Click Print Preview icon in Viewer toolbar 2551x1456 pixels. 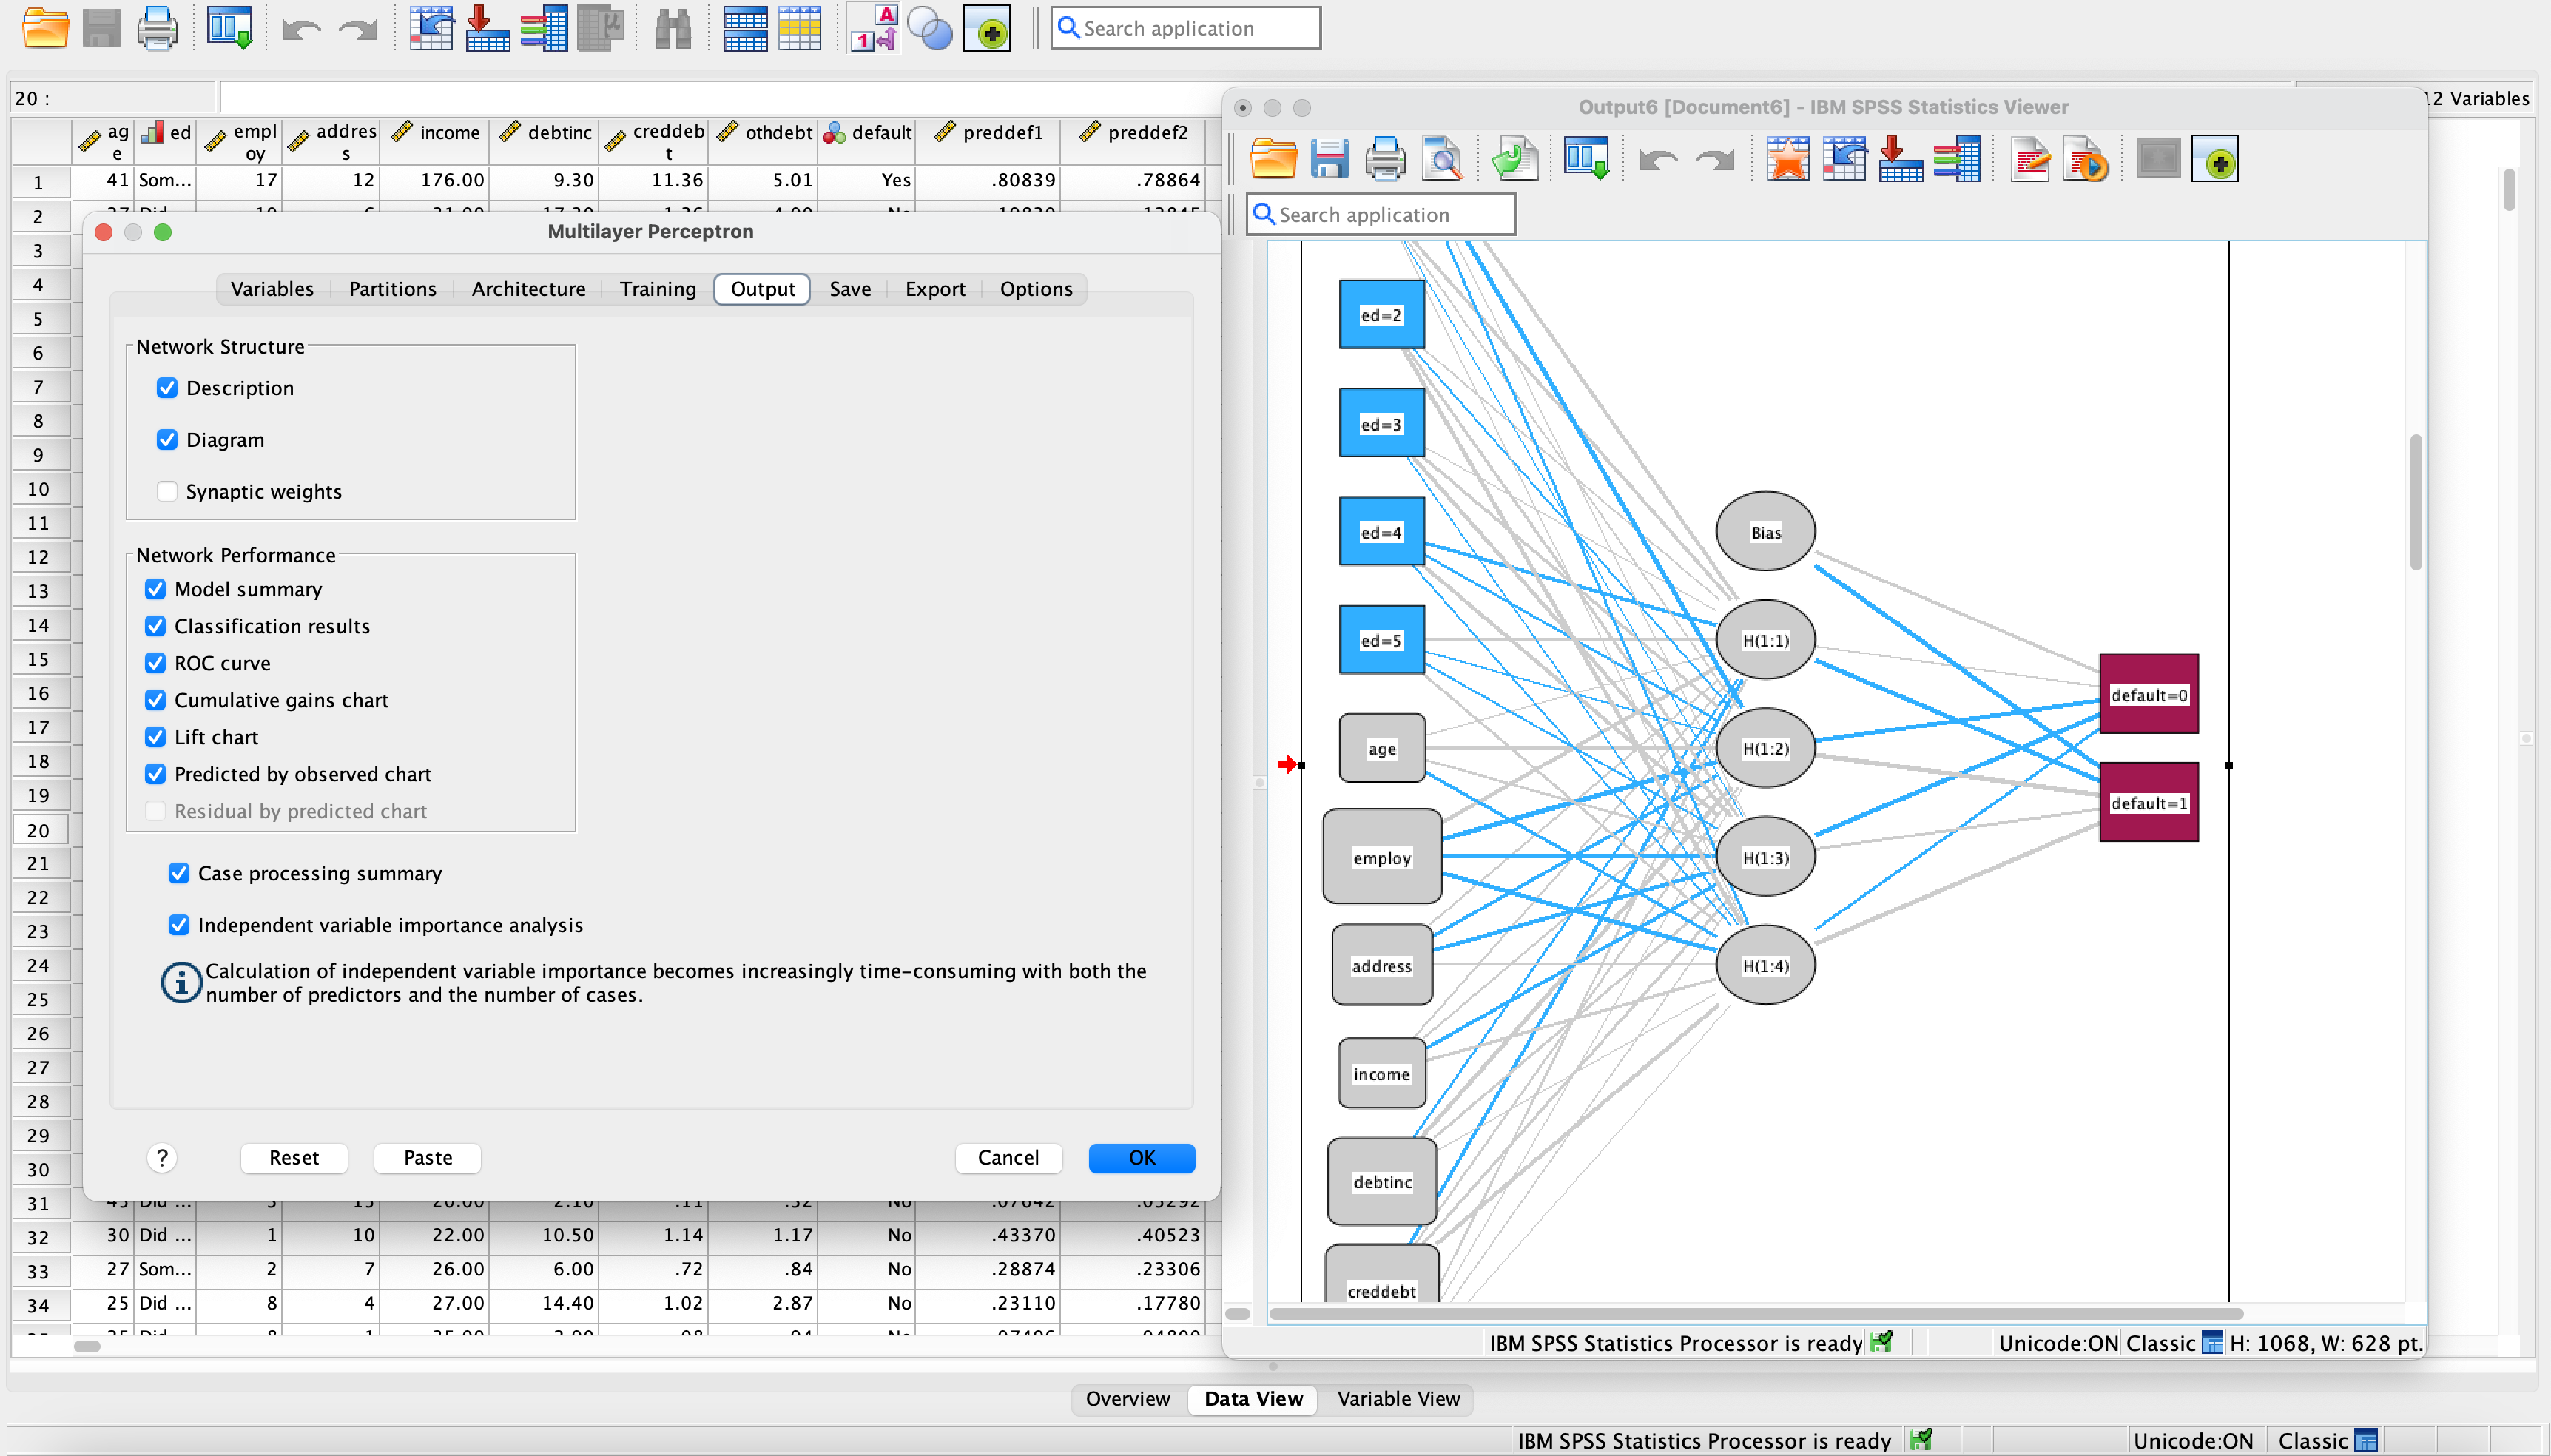click(x=1442, y=159)
